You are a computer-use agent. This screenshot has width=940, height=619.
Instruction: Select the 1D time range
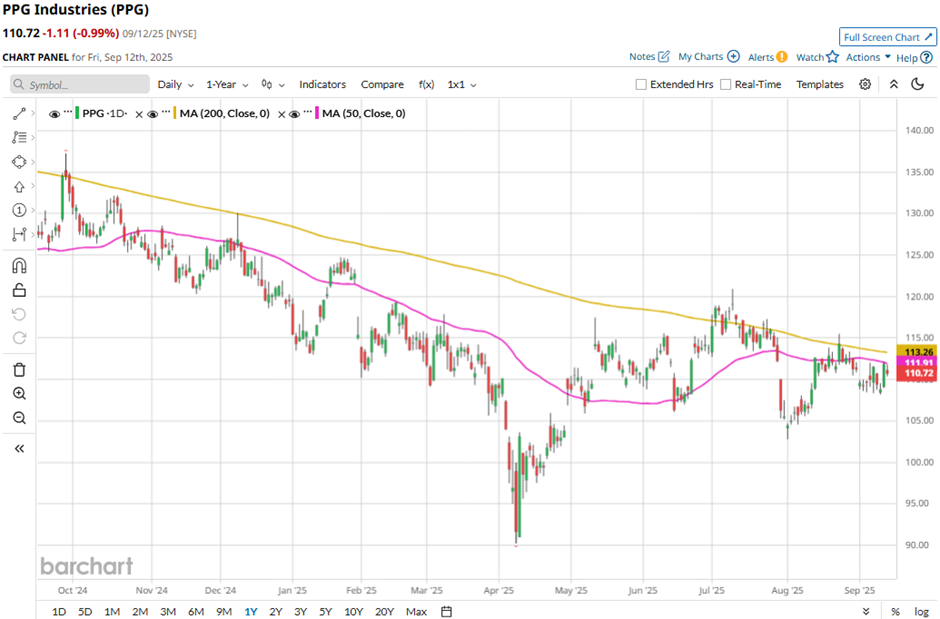[59, 611]
